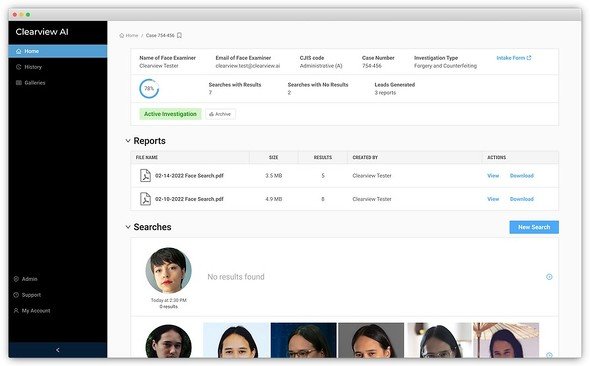
Task: Collapse the sidebar with the arrow
Action: (58, 350)
